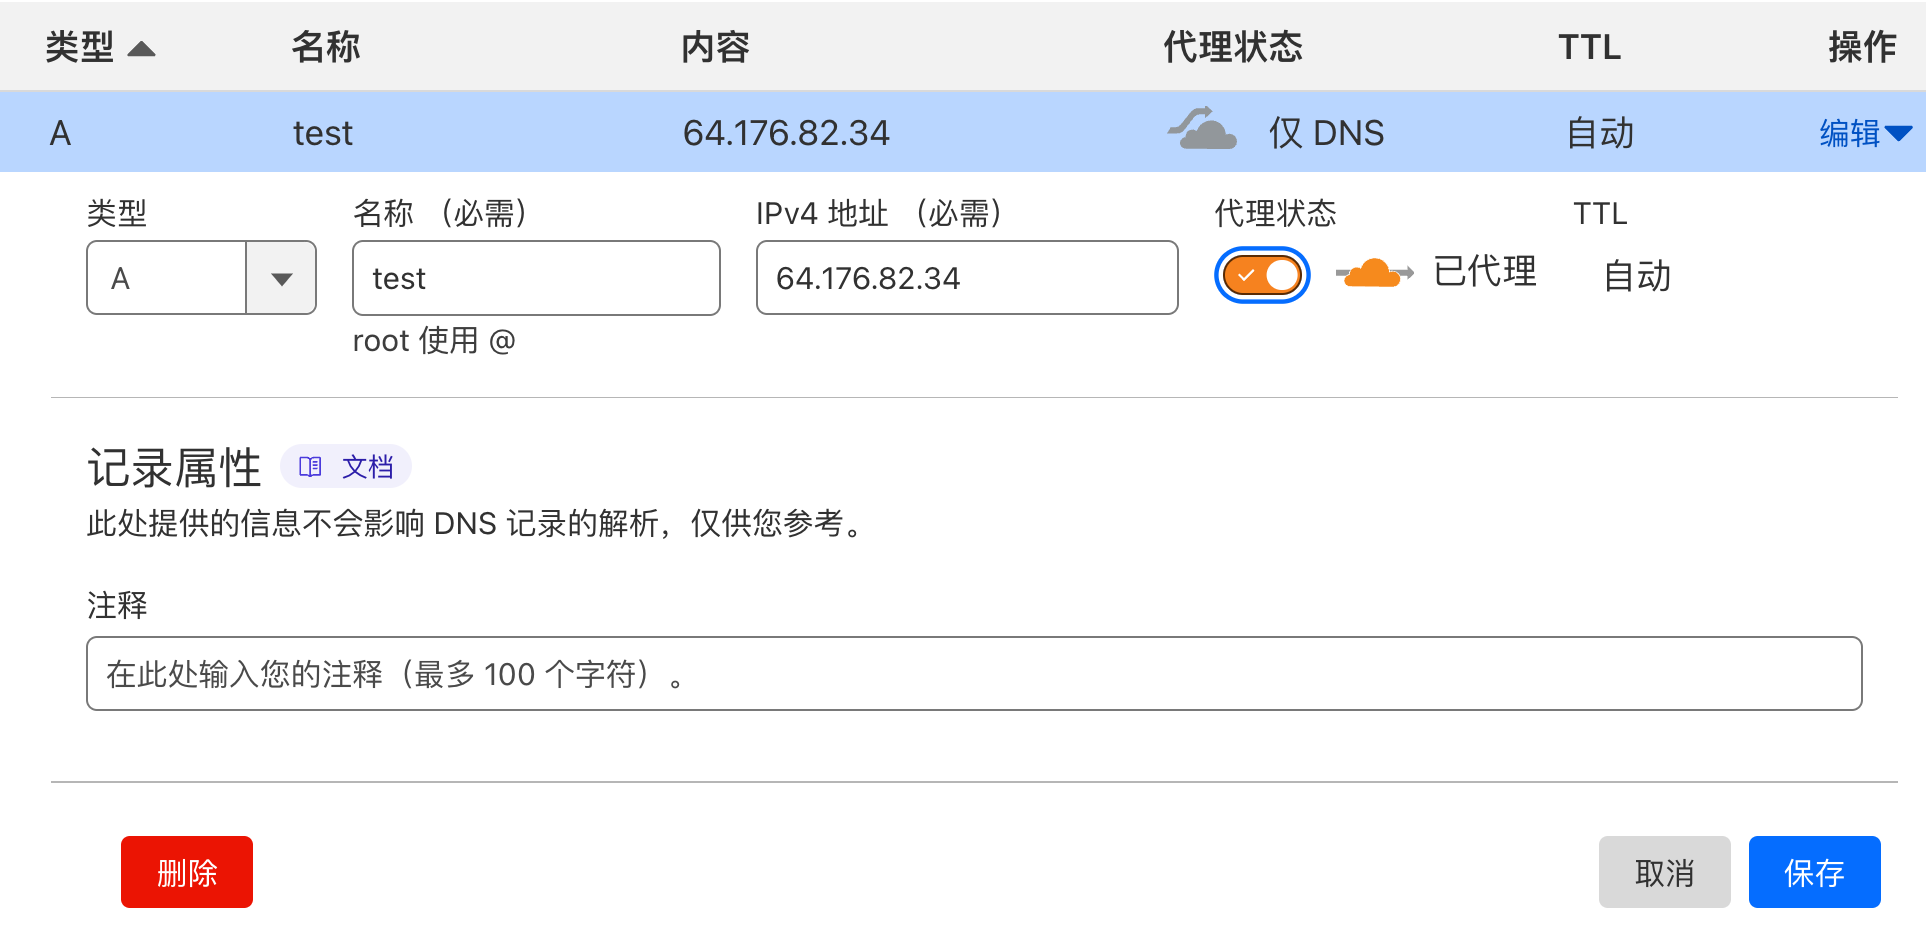Click the 注释 comment text field

click(x=974, y=674)
